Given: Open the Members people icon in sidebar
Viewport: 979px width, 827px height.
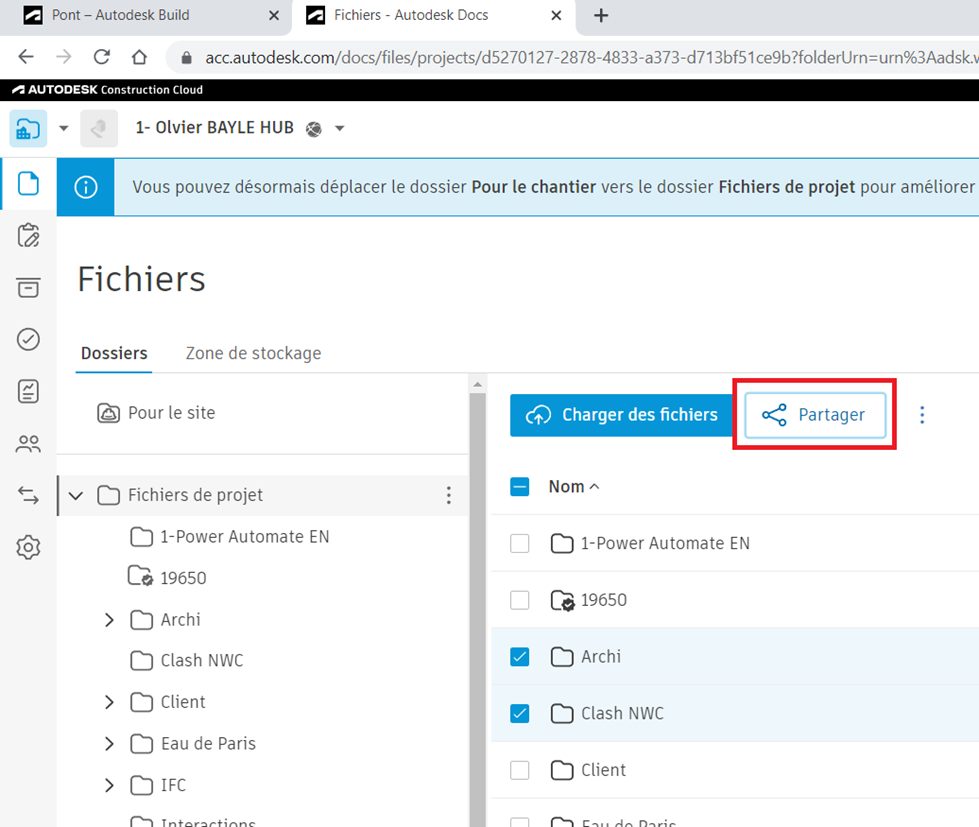Looking at the screenshot, I should point(28,444).
